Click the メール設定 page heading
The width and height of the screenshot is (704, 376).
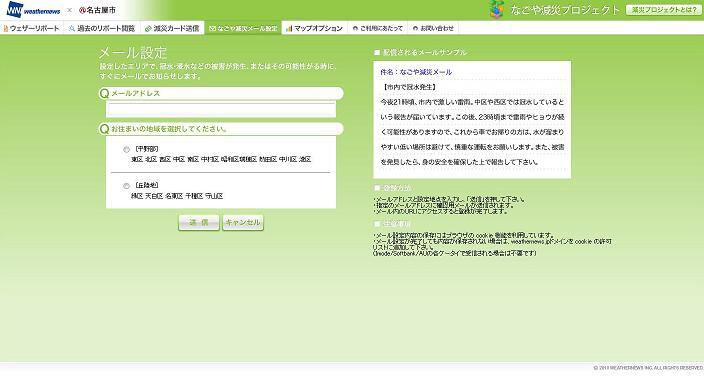point(133,53)
